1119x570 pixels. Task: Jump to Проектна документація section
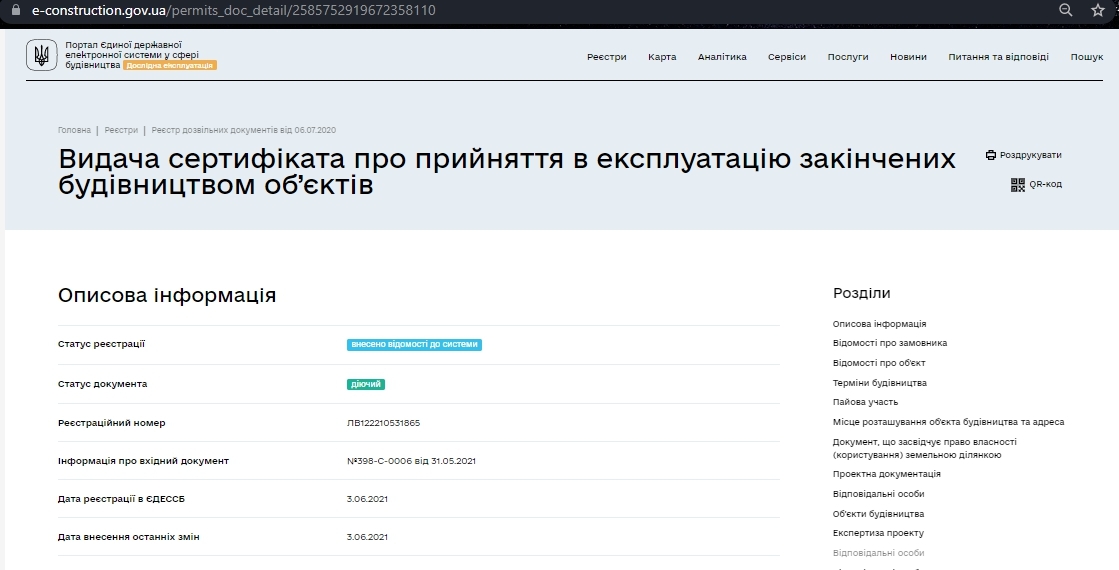pyautogui.click(x=886, y=474)
